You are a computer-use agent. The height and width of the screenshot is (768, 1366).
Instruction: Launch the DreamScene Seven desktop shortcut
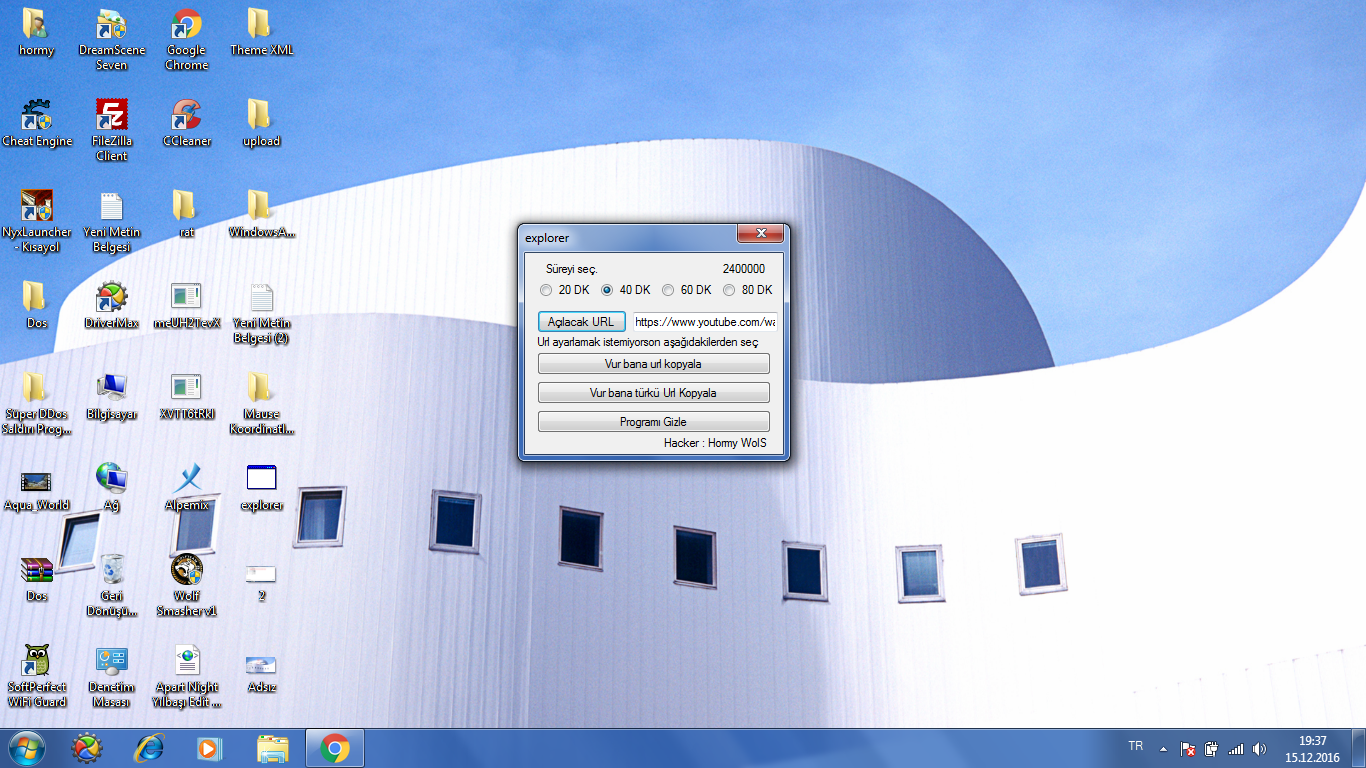112,40
